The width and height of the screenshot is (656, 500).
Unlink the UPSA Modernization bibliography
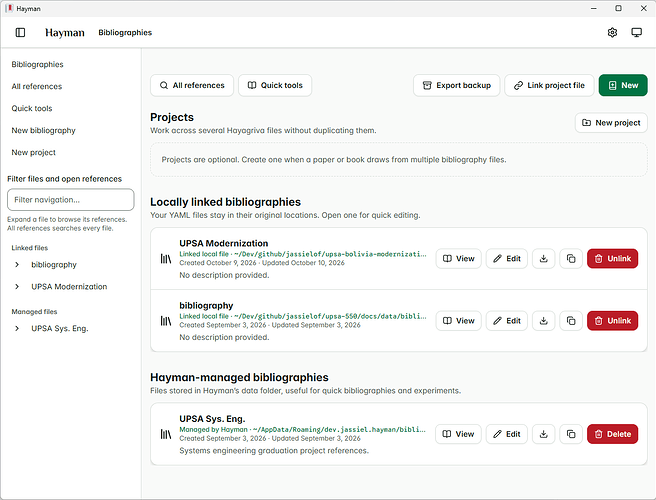(612, 259)
